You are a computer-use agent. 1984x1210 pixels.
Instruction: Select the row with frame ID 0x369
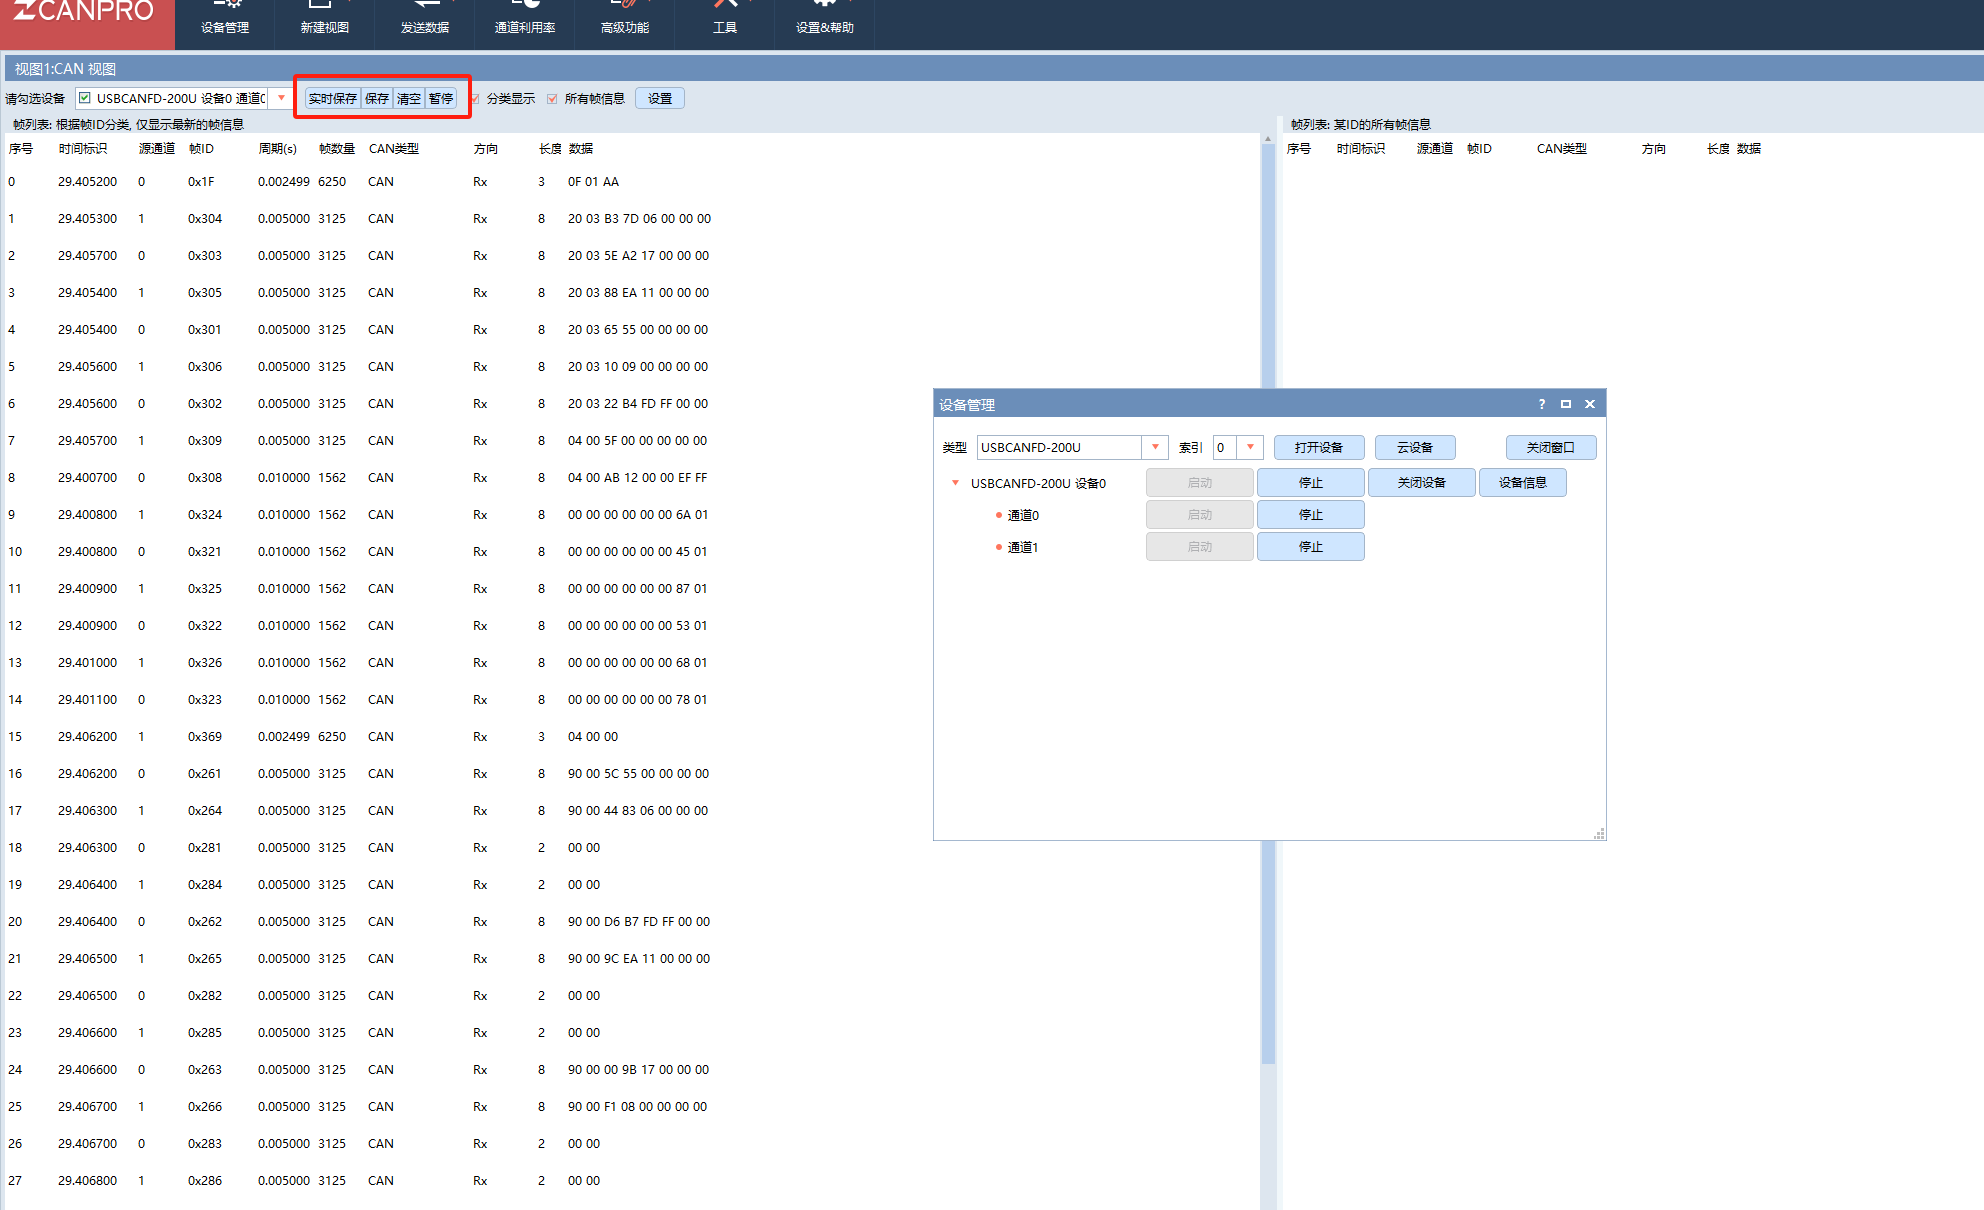click(630, 737)
